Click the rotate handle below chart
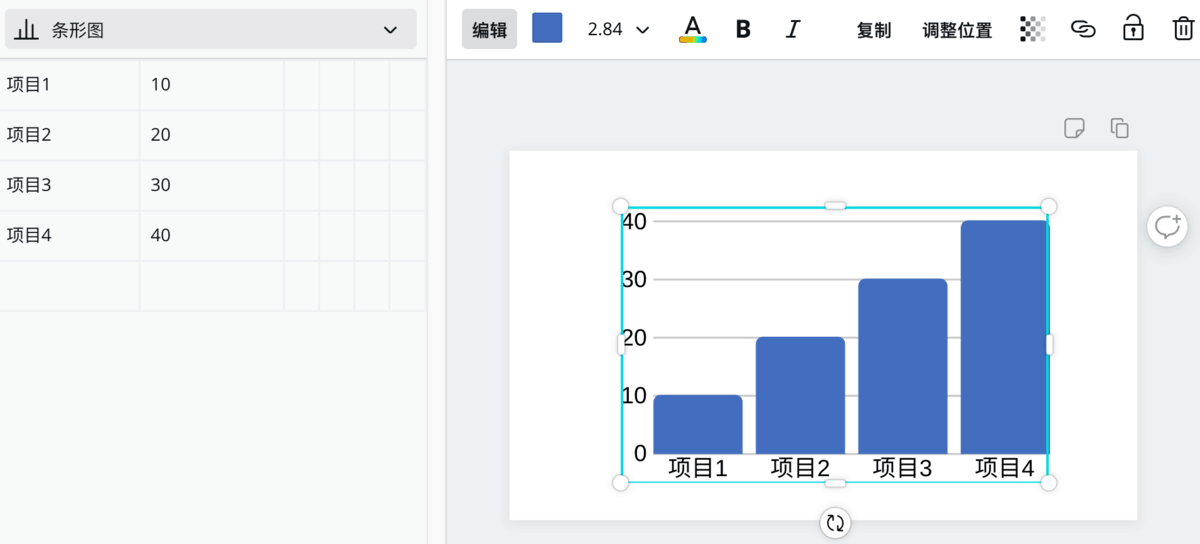The width and height of the screenshot is (1200, 544). tap(835, 522)
